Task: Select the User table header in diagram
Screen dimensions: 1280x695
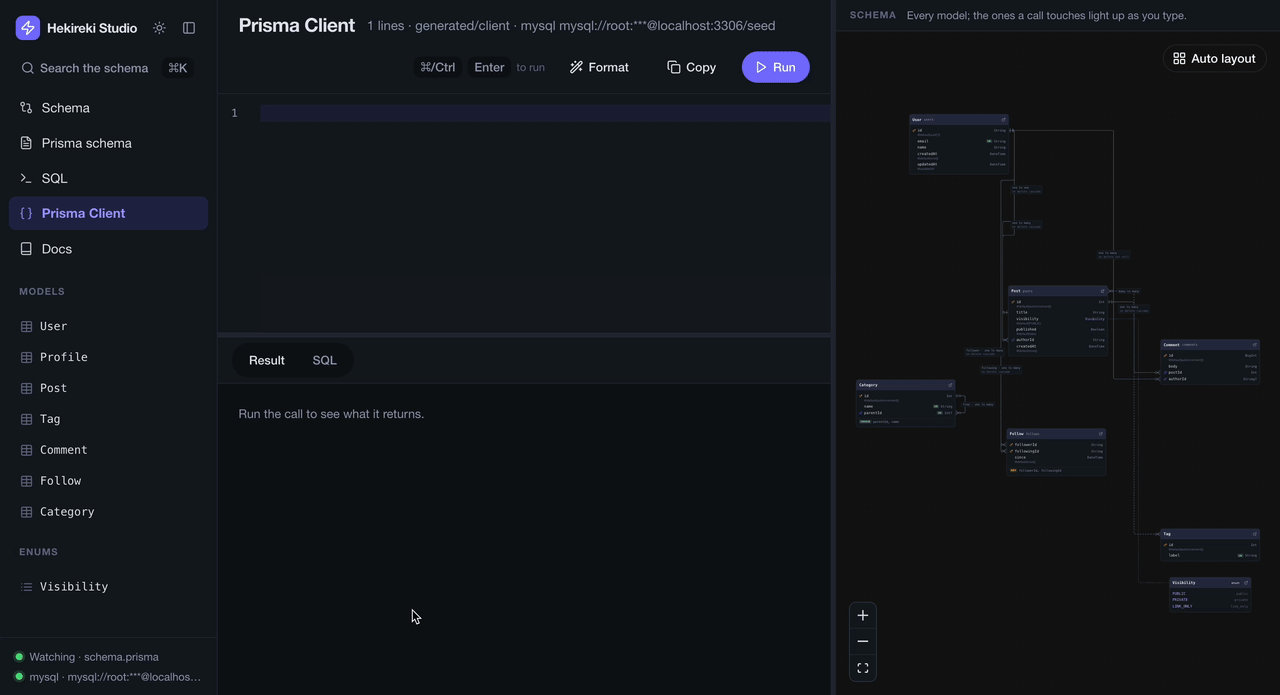Action: (x=959, y=120)
